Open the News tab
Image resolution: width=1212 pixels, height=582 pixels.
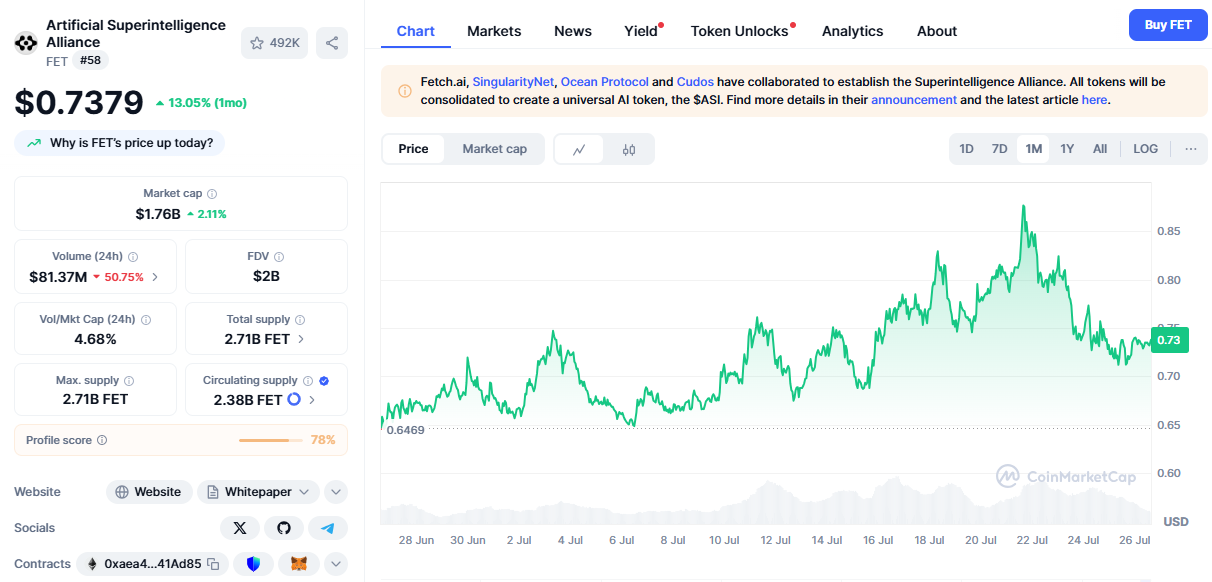point(573,31)
